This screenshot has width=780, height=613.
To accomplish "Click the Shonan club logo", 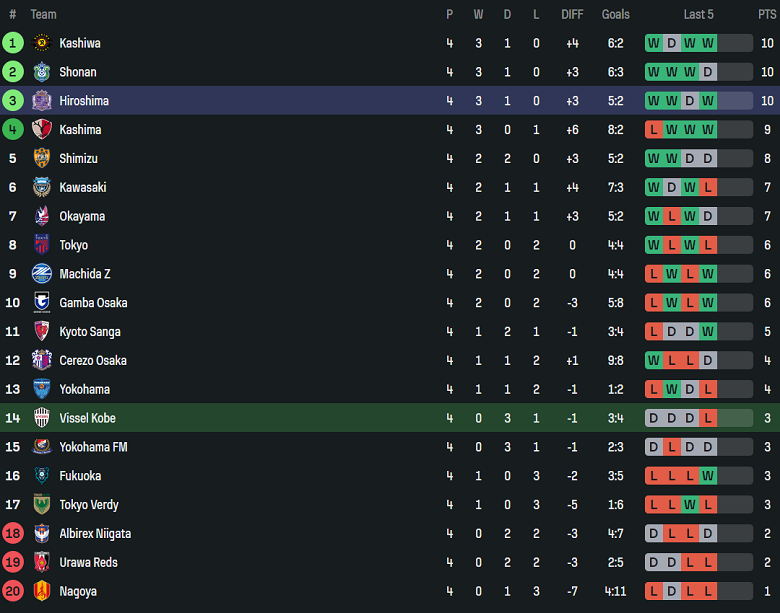I will coord(42,72).
